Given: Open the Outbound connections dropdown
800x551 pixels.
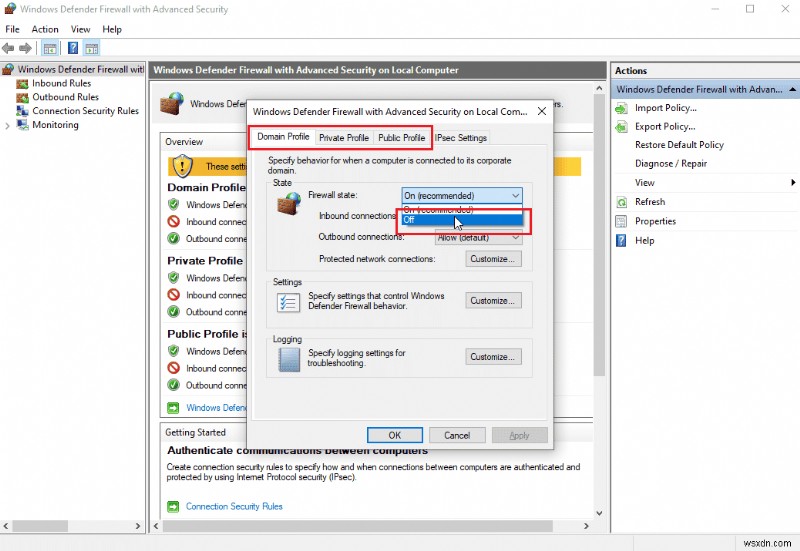Looking at the screenshot, I should click(x=479, y=238).
